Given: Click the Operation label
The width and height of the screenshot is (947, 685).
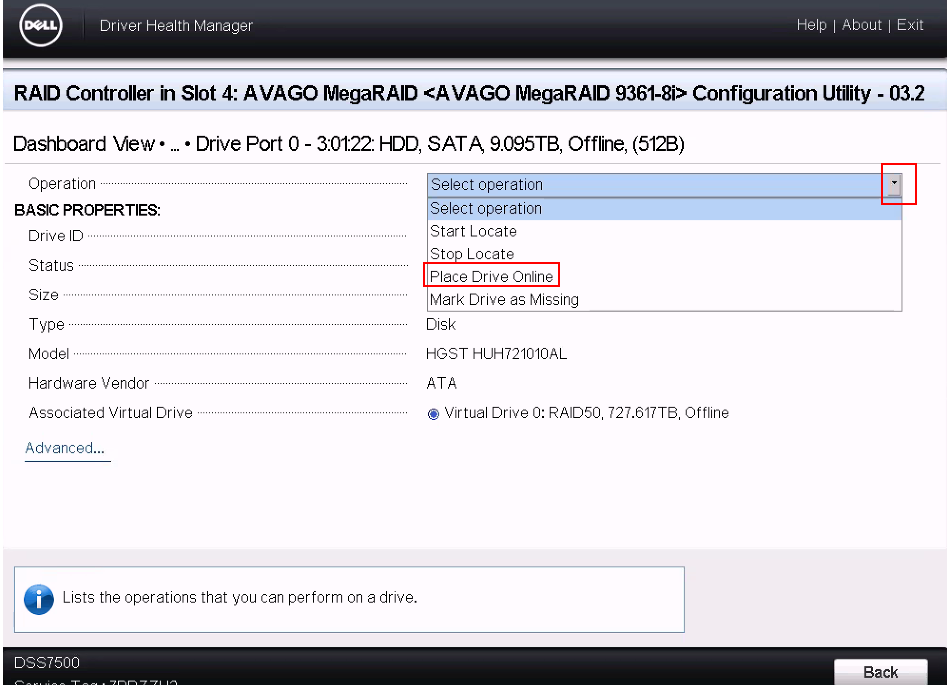Looking at the screenshot, I should pyautogui.click(x=62, y=184).
